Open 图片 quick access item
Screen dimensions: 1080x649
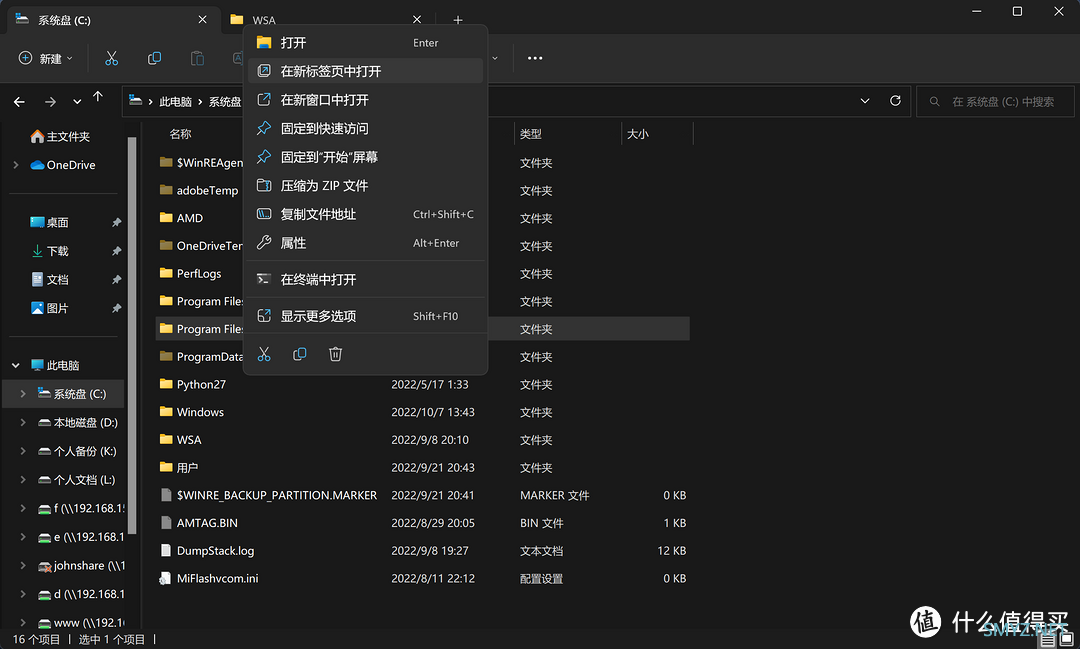50,308
